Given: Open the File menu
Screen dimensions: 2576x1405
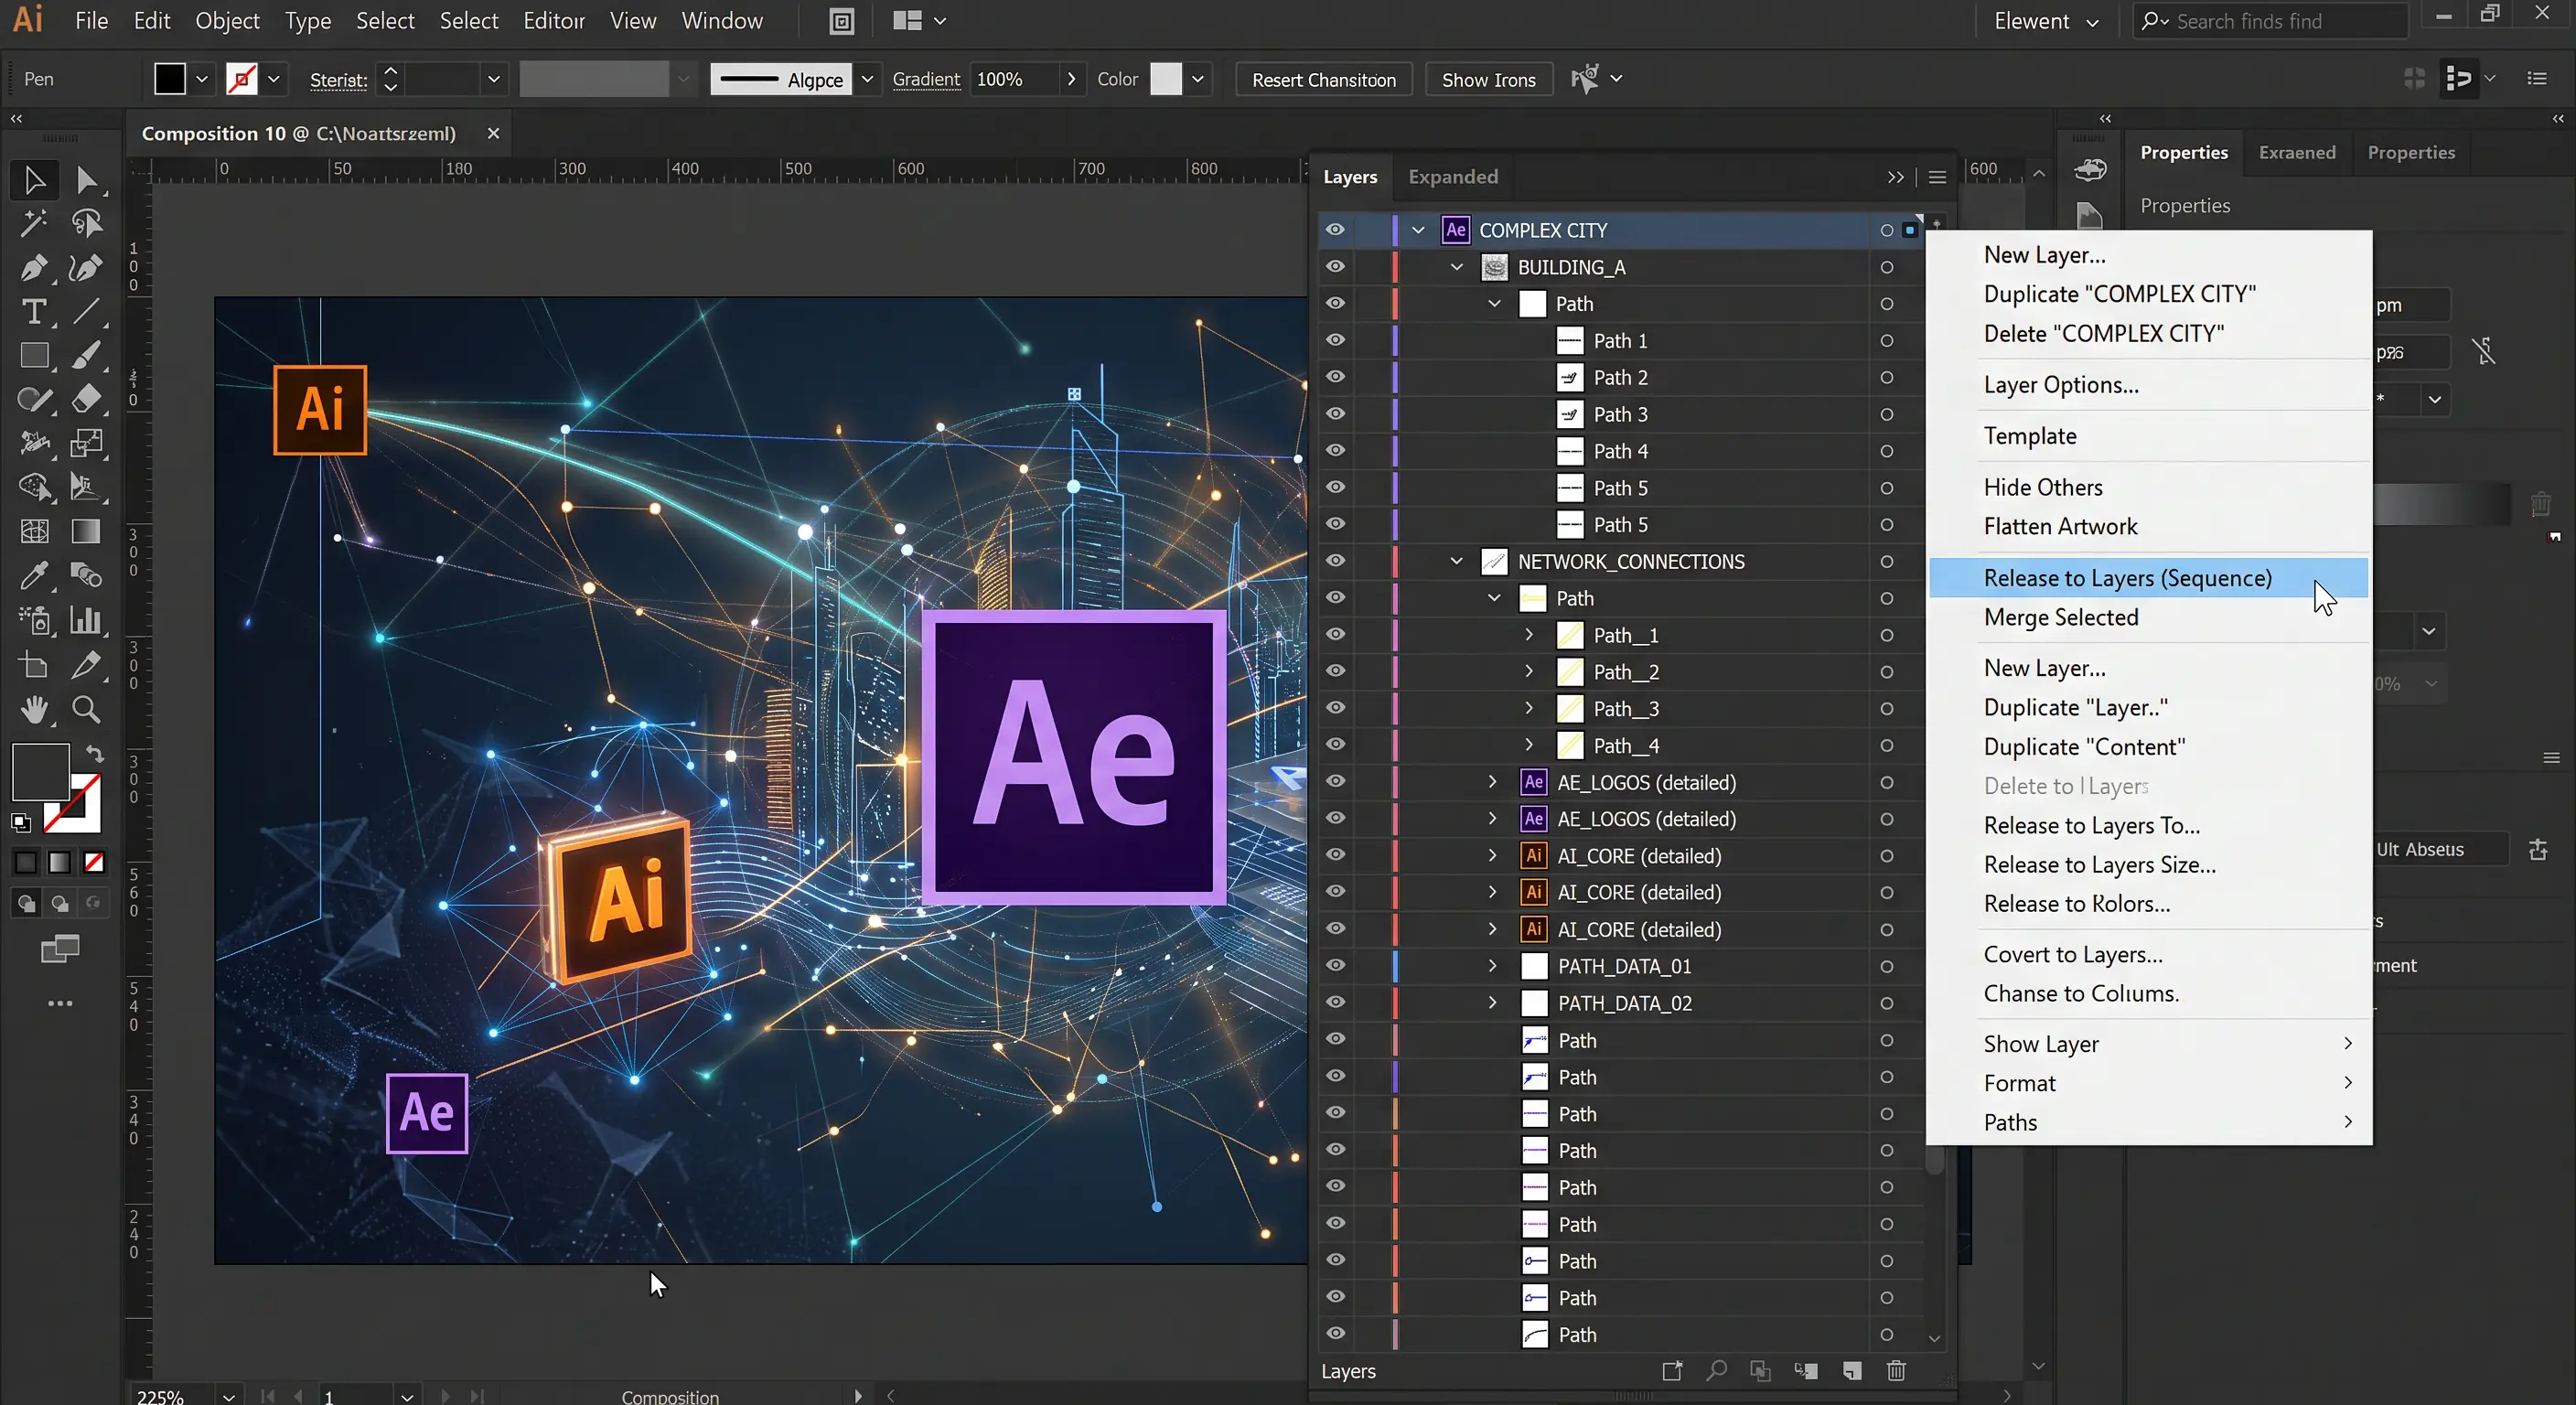Looking at the screenshot, I should pos(92,21).
